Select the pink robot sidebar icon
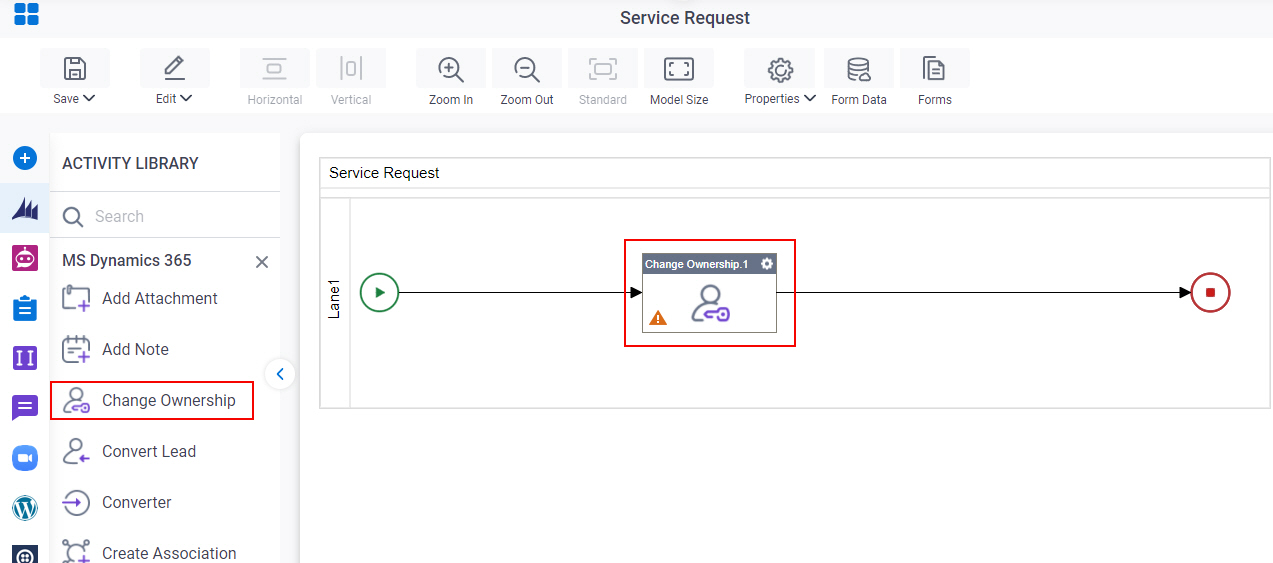The height and width of the screenshot is (563, 1273). click(x=25, y=258)
